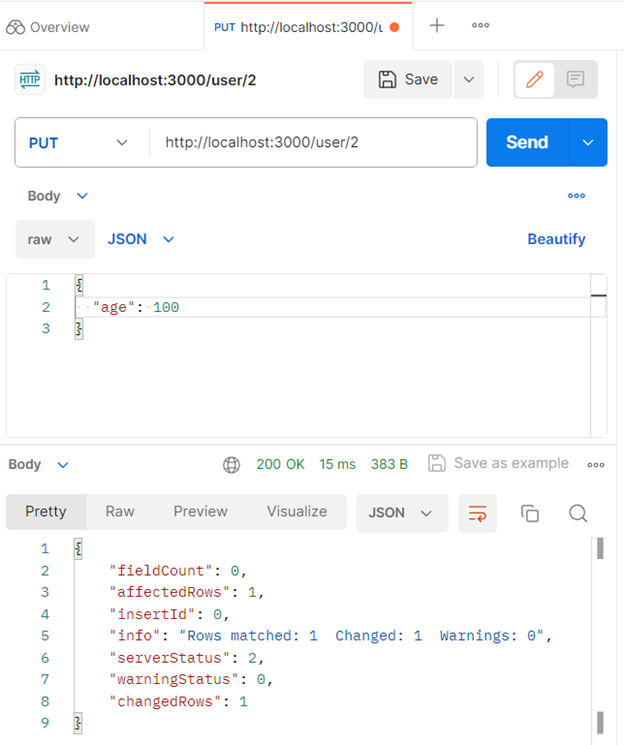Click the globe network info icon

pyautogui.click(x=232, y=464)
